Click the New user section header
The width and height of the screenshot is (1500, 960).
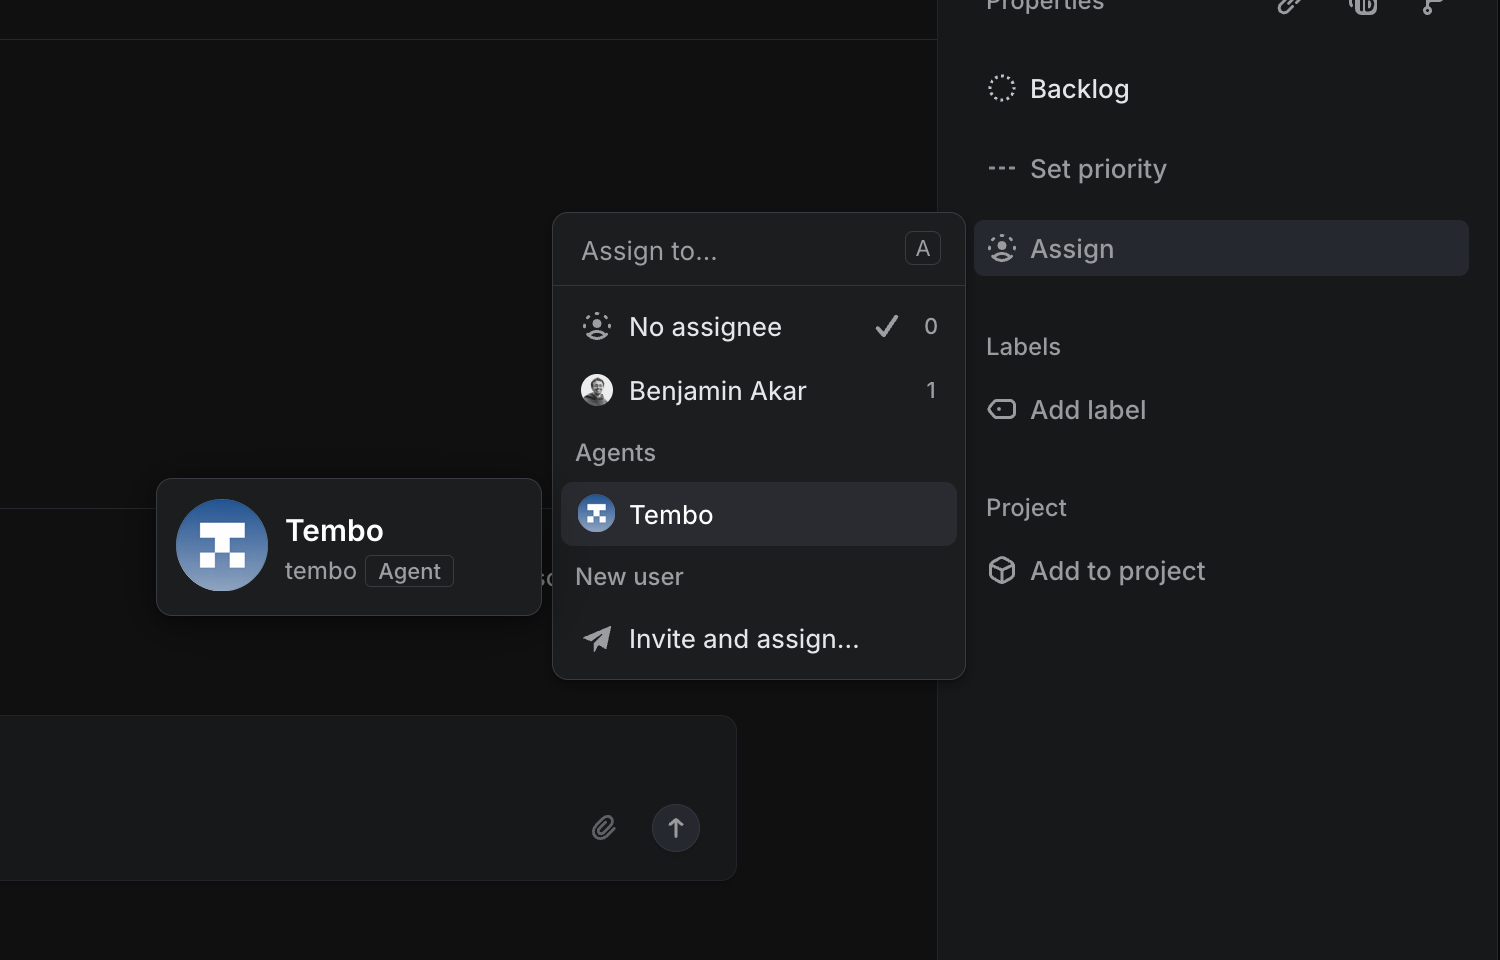point(629,576)
